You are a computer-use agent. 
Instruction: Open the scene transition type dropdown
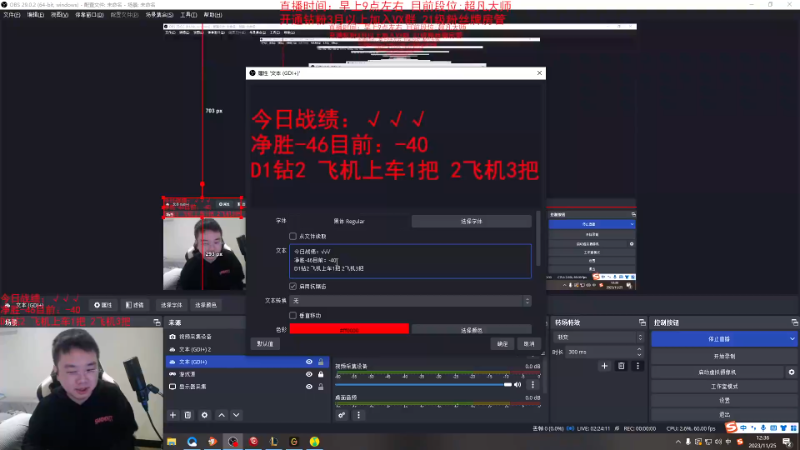pyautogui.click(x=598, y=337)
